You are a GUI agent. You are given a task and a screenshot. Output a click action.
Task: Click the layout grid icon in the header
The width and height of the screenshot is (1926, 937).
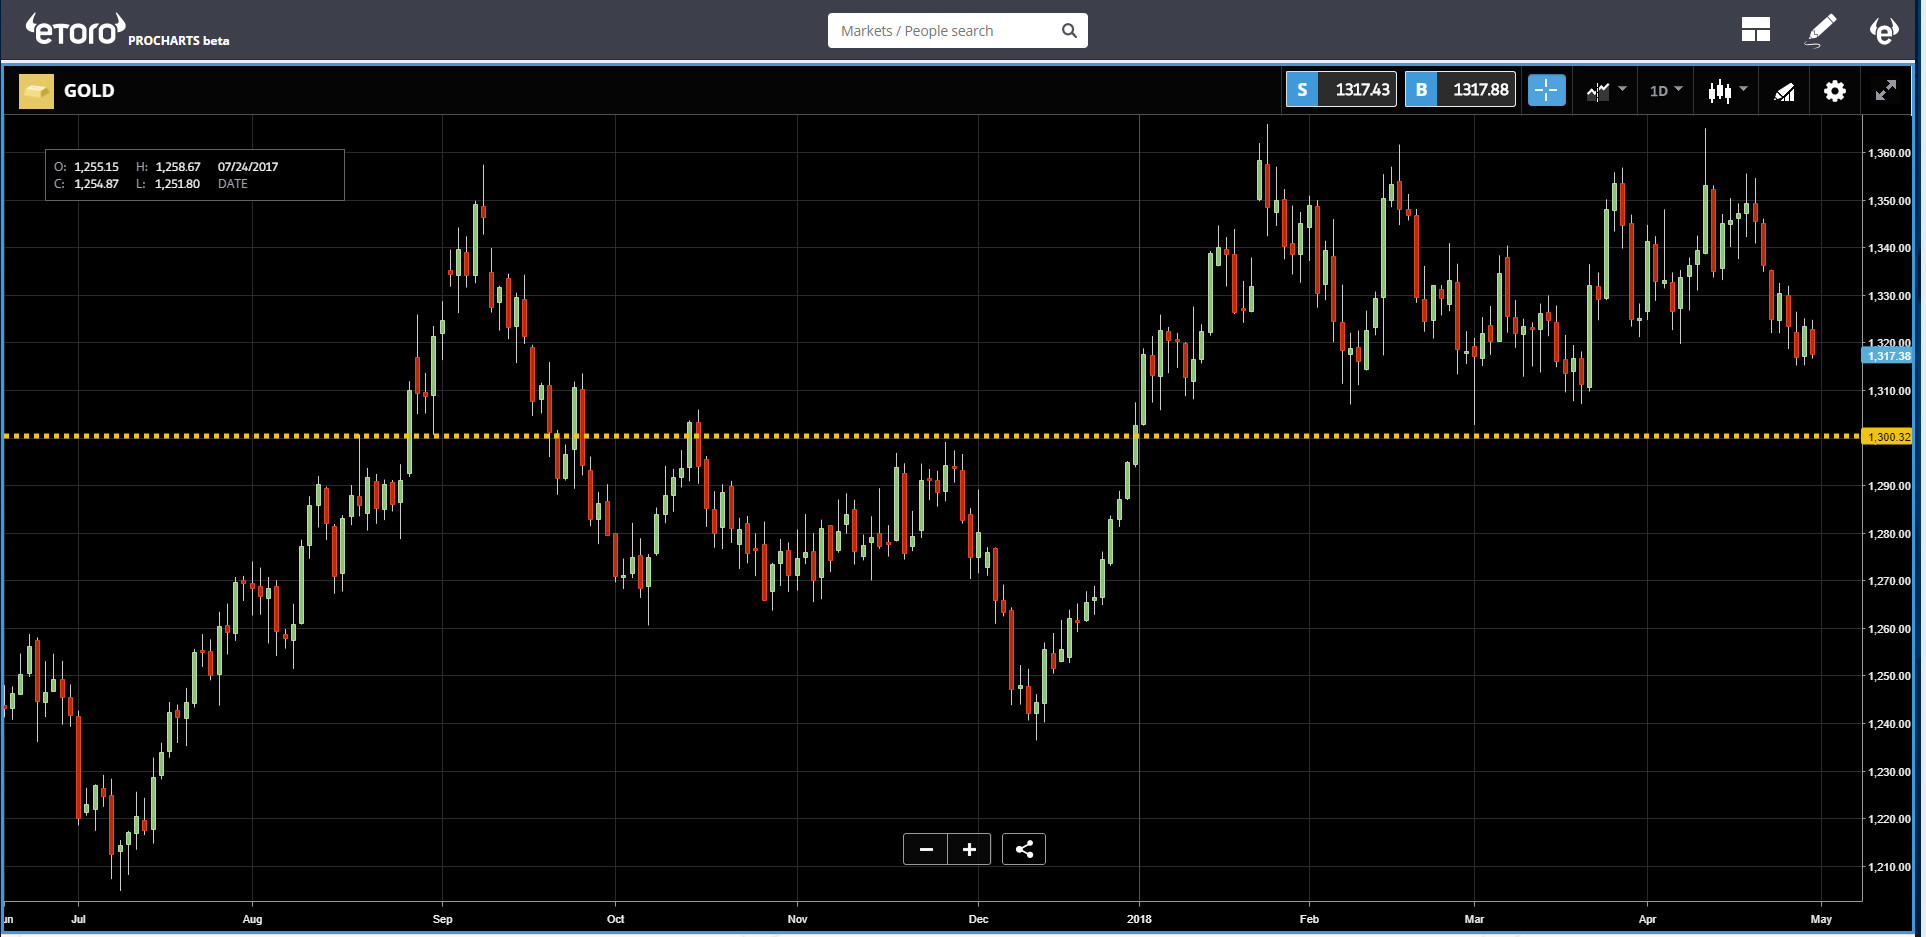click(1756, 29)
